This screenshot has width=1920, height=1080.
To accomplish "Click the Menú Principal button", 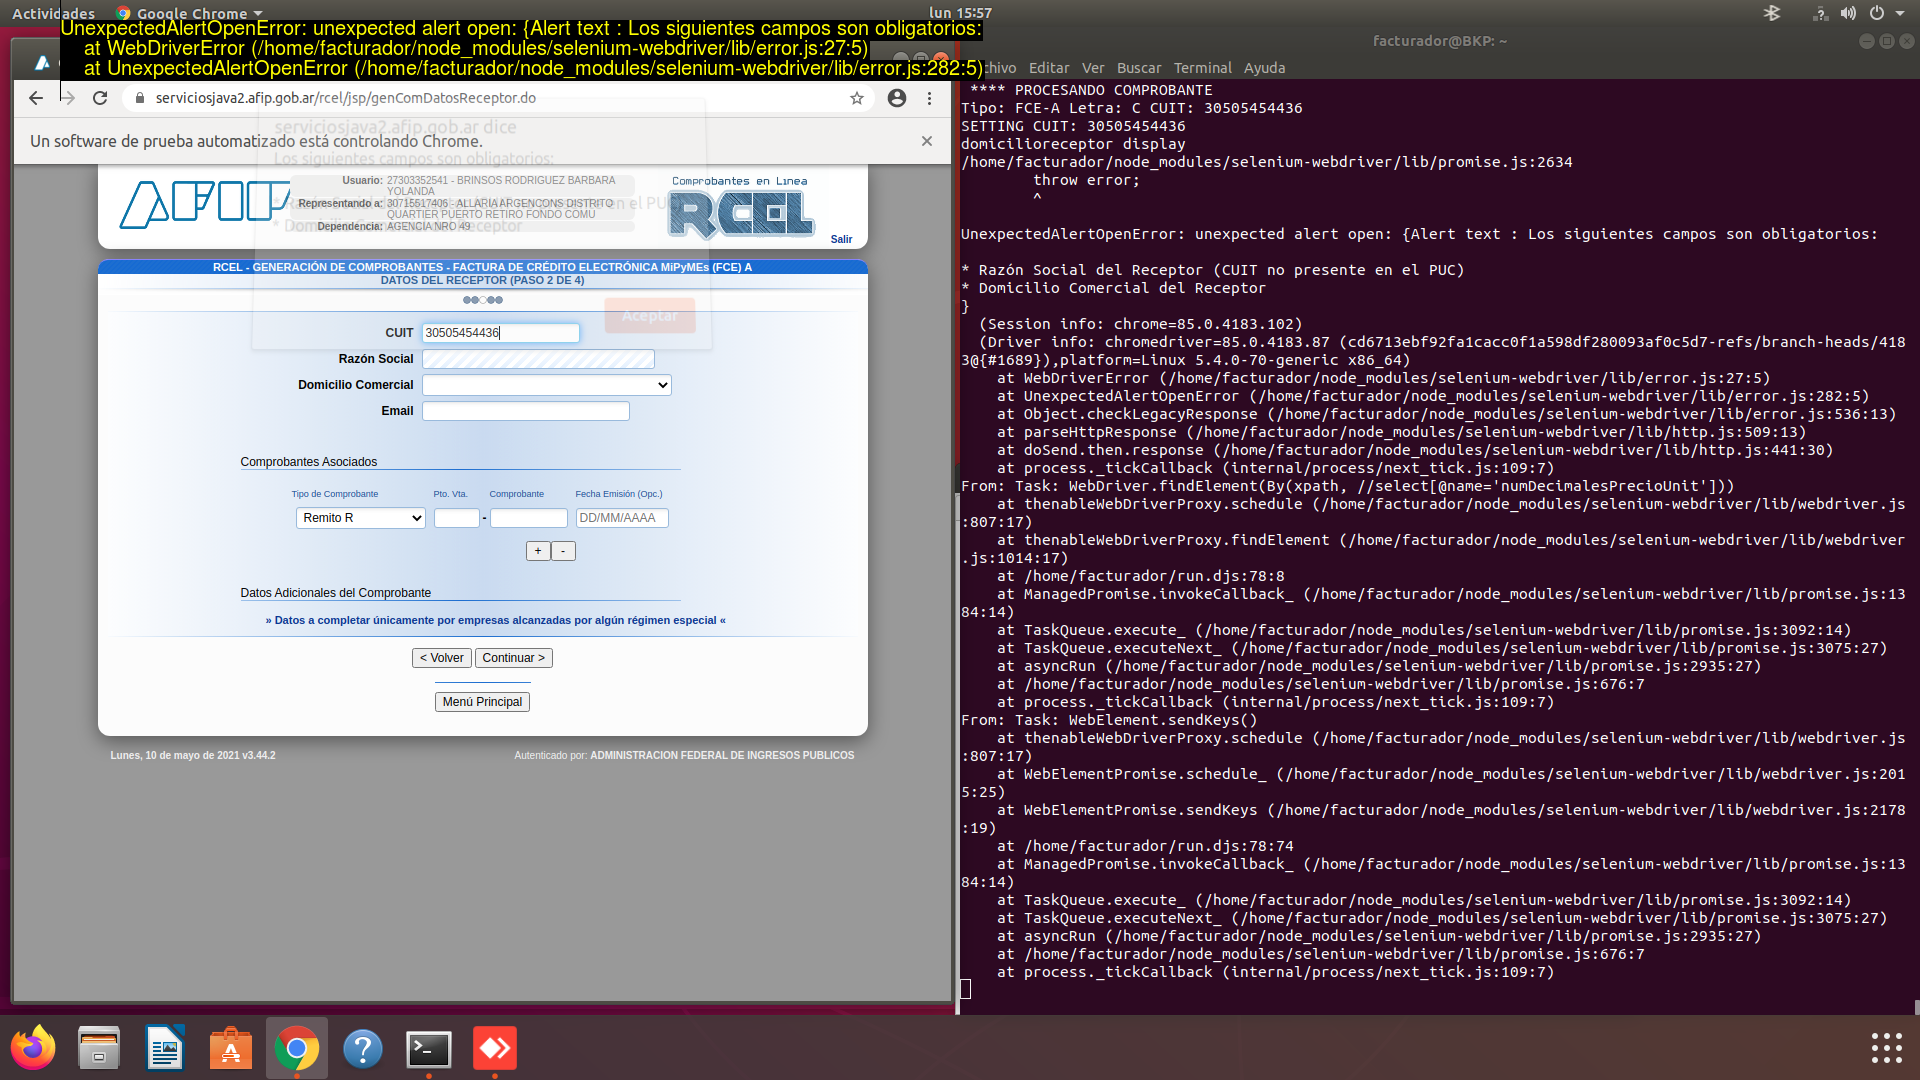I will [482, 702].
